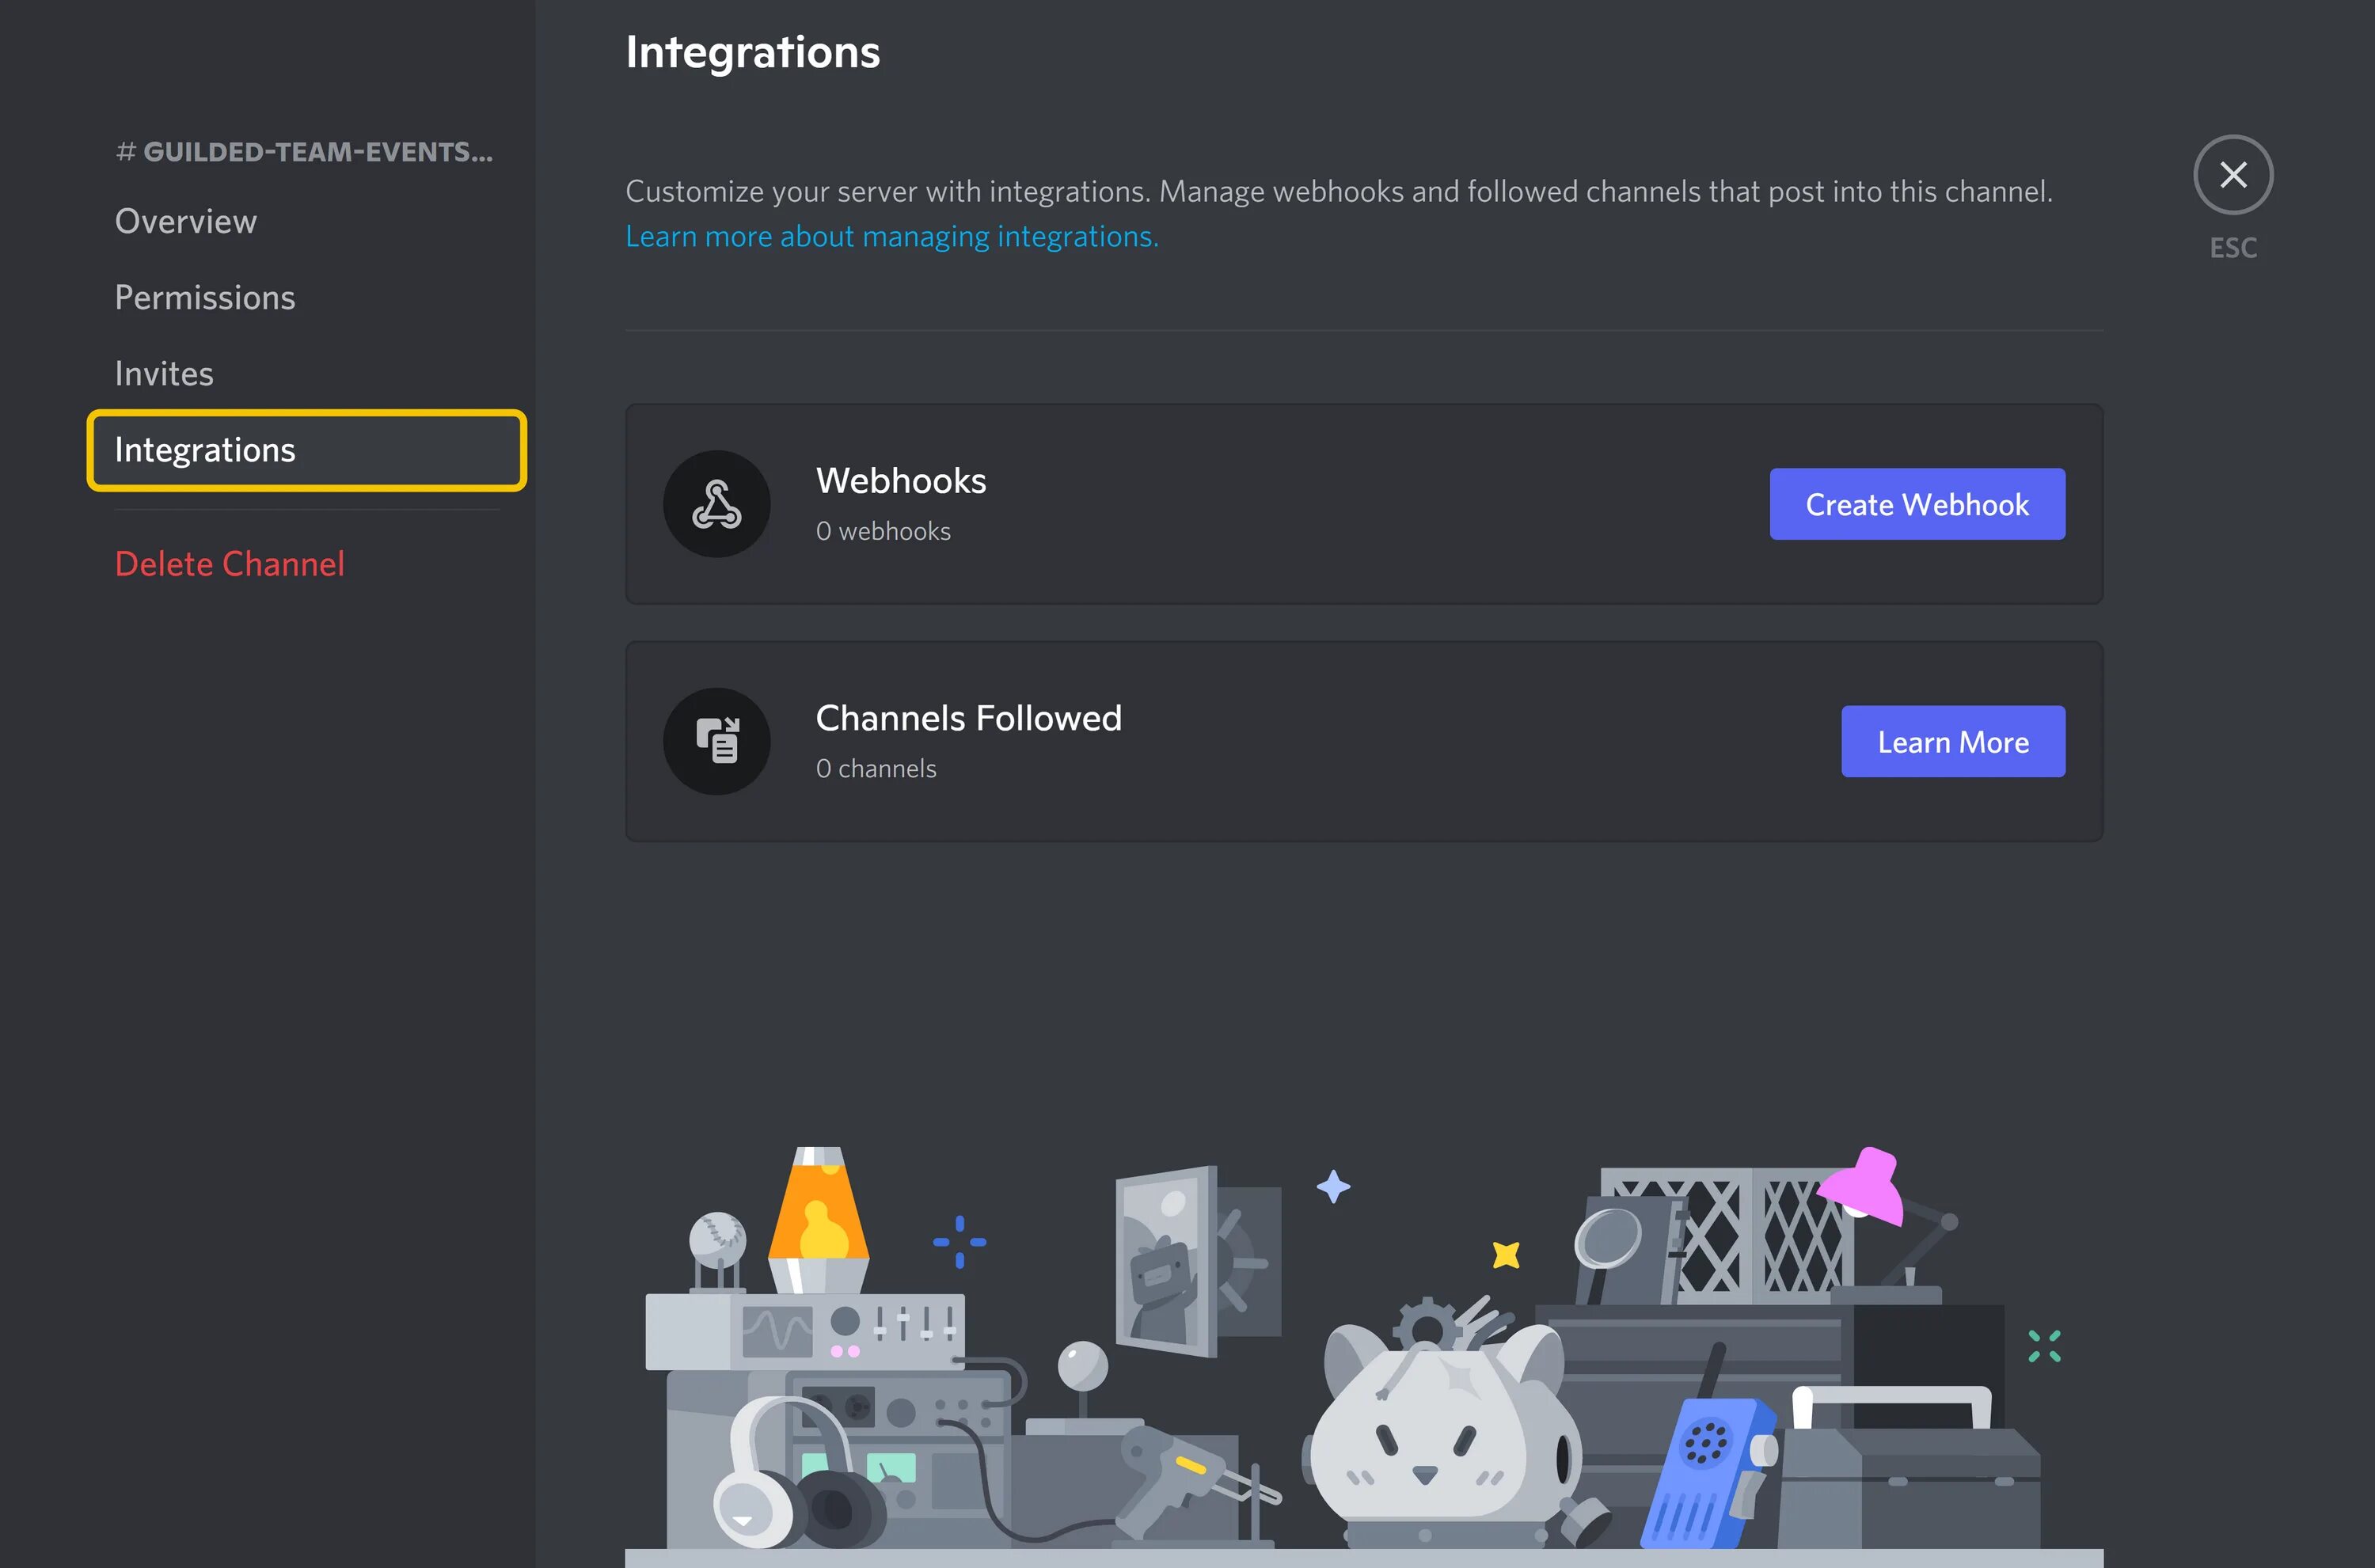Click the pink desk lamp illustration
Image resolution: width=2375 pixels, height=1568 pixels.
[1866, 1189]
